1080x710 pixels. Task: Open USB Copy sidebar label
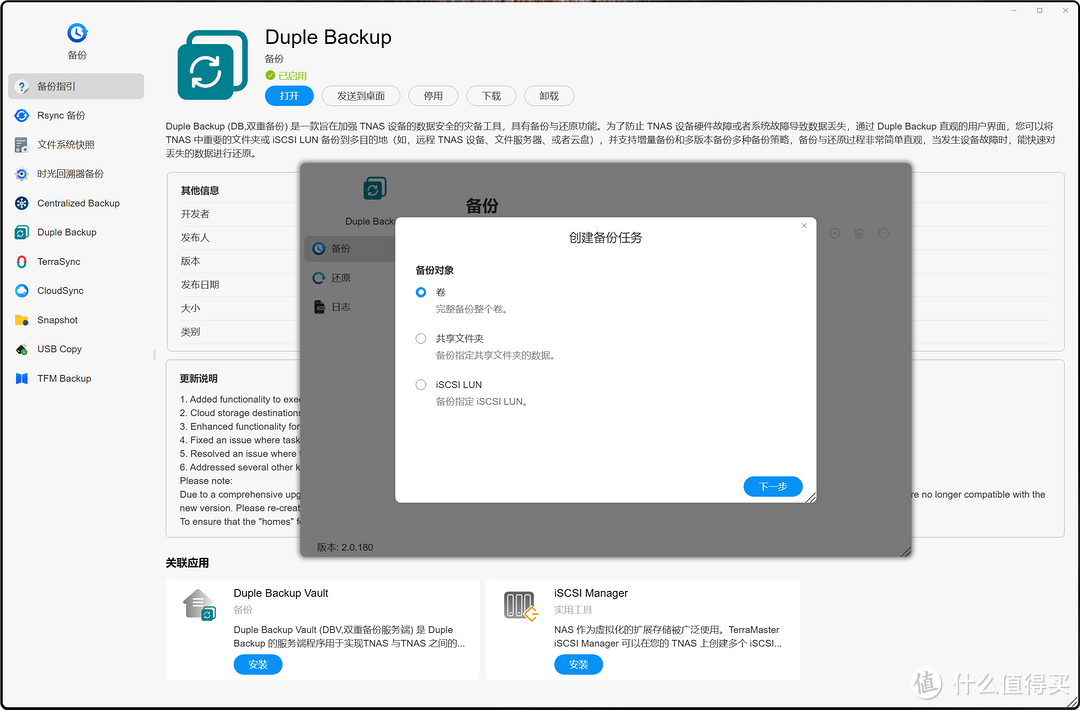(59, 349)
